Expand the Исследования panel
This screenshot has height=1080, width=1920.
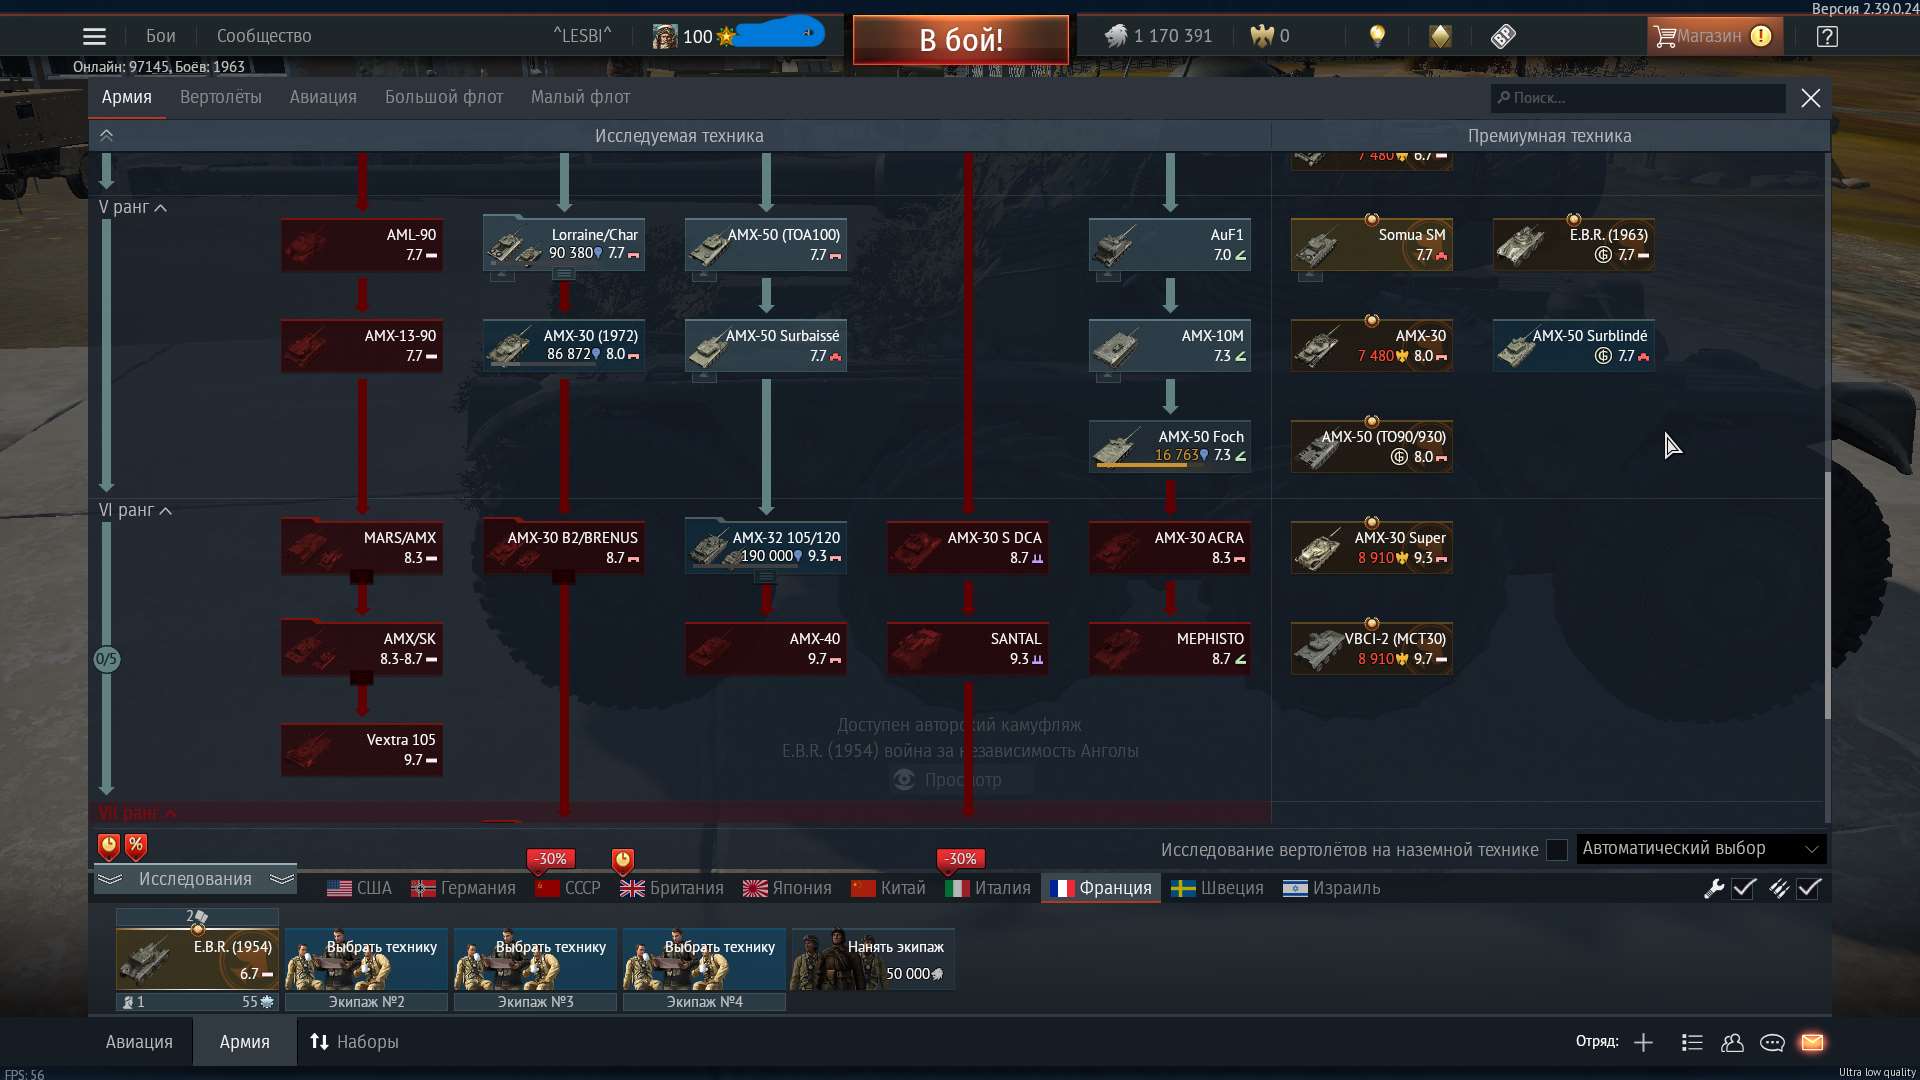(x=195, y=879)
